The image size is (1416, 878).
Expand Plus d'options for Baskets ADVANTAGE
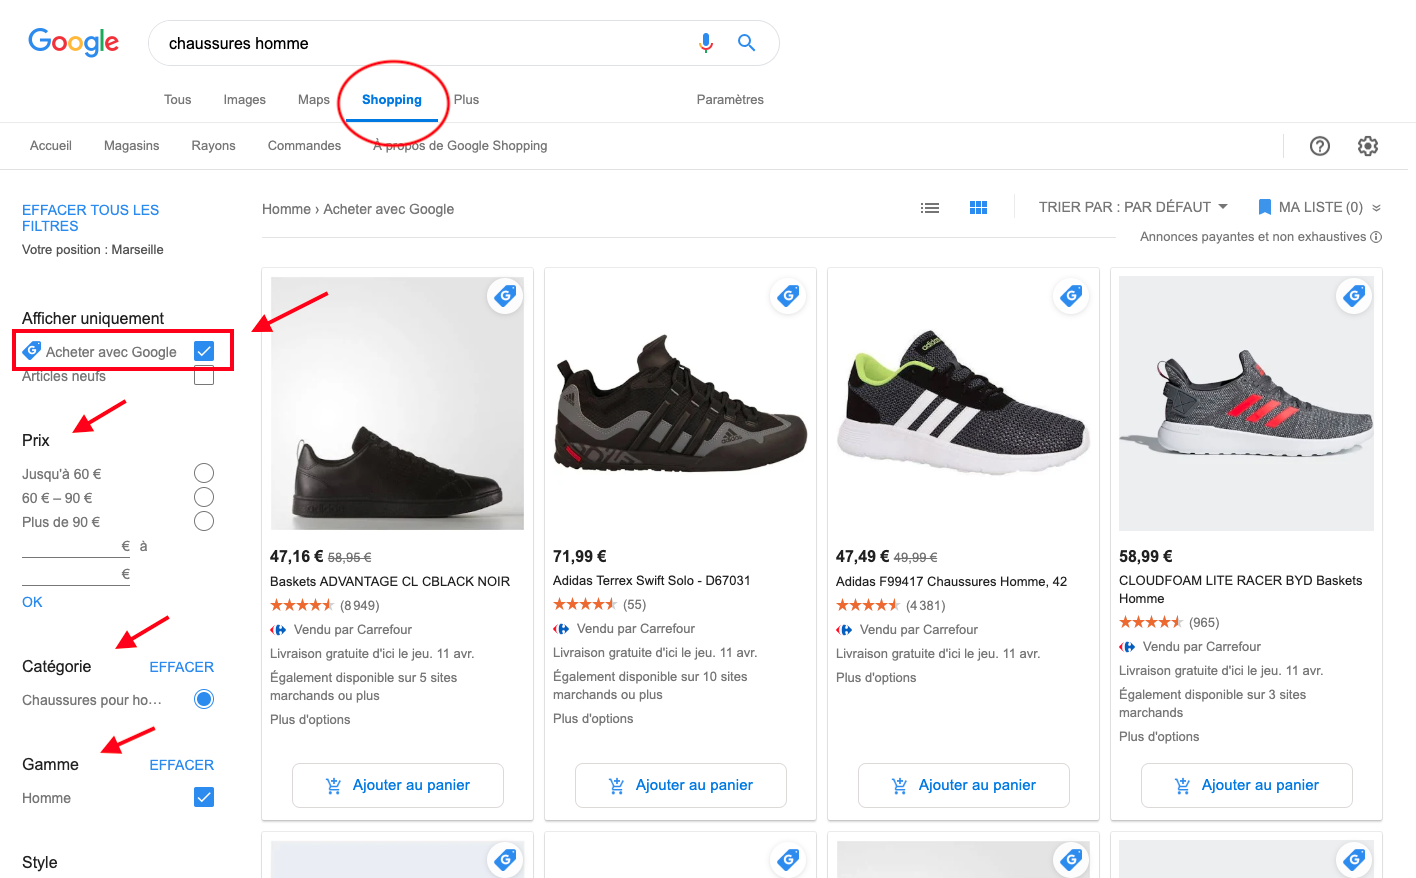tap(310, 720)
